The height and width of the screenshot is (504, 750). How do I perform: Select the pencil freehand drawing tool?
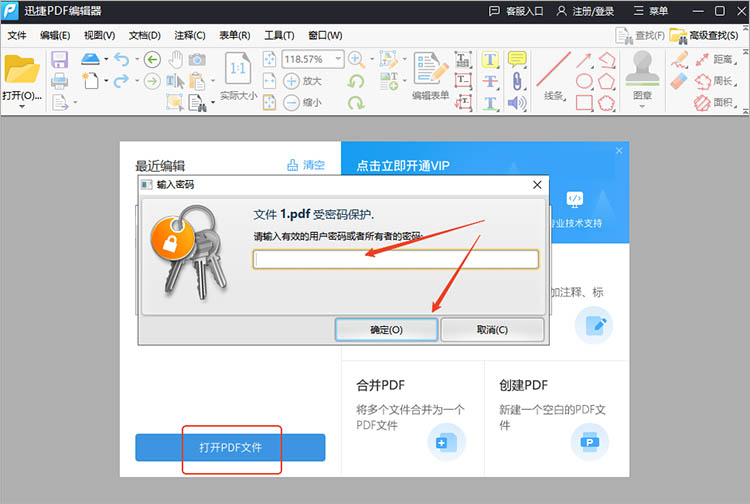679,59
